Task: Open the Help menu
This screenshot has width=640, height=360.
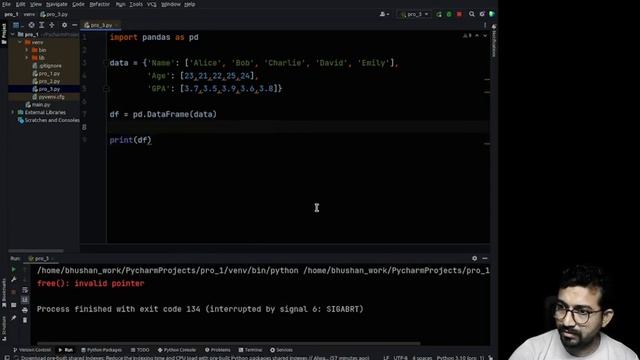Action: click(189, 4)
